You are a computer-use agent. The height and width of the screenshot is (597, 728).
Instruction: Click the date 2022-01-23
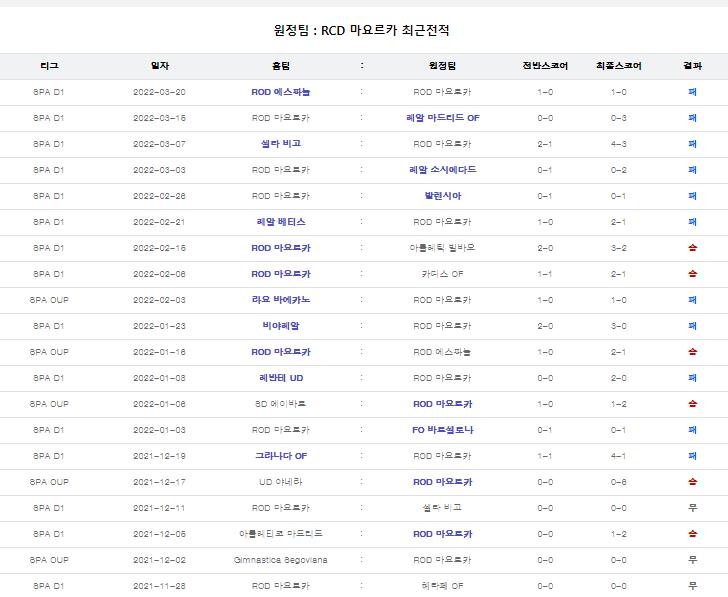(159, 326)
